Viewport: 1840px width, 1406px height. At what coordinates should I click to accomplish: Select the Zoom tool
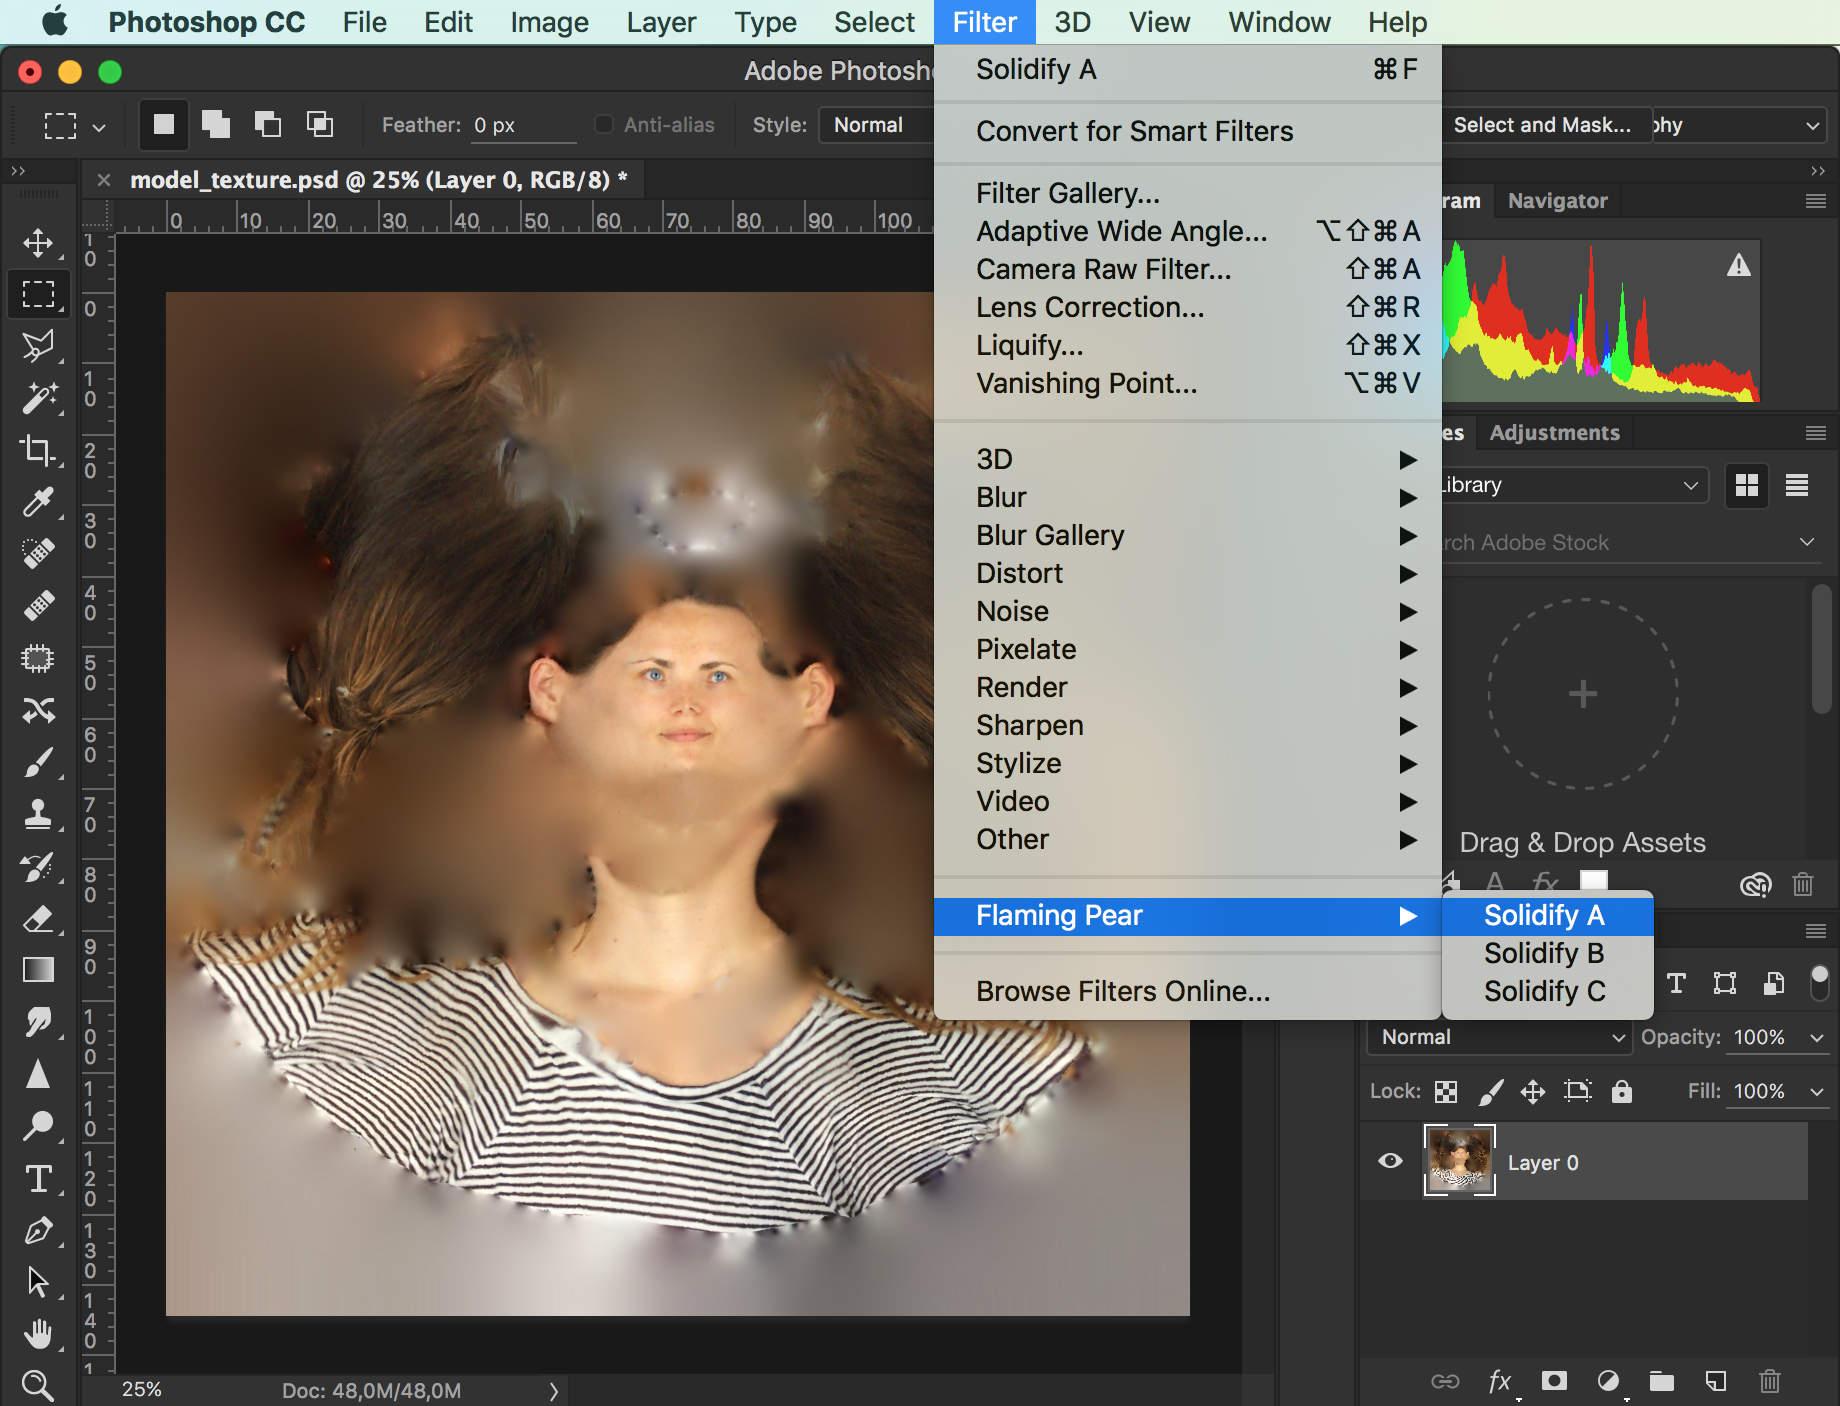(38, 1385)
